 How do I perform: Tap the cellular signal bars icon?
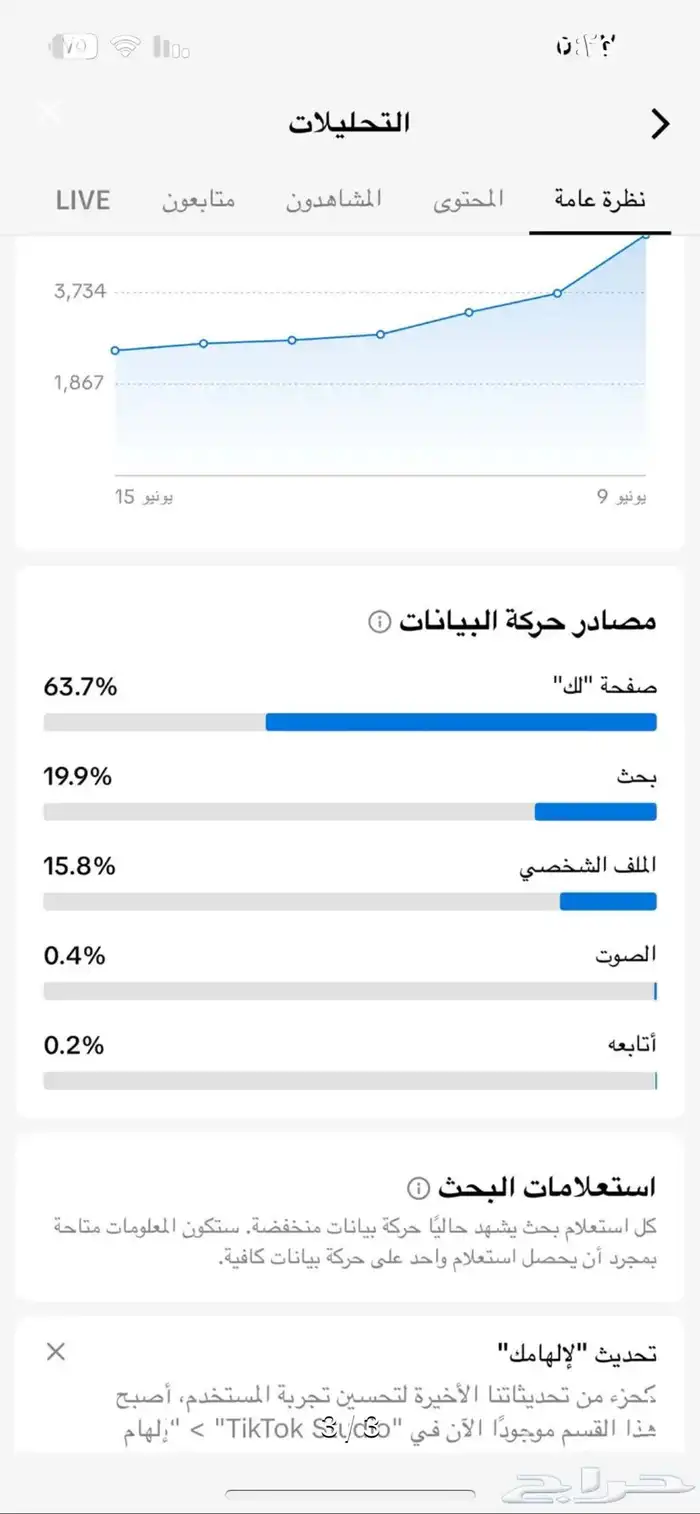(171, 47)
